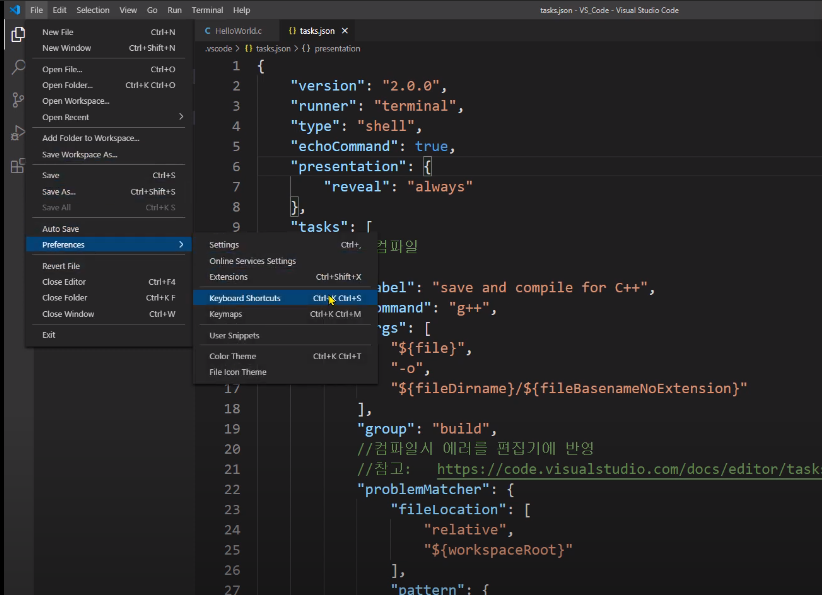Choose Close Folder menu entry

click(x=109, y=297)
